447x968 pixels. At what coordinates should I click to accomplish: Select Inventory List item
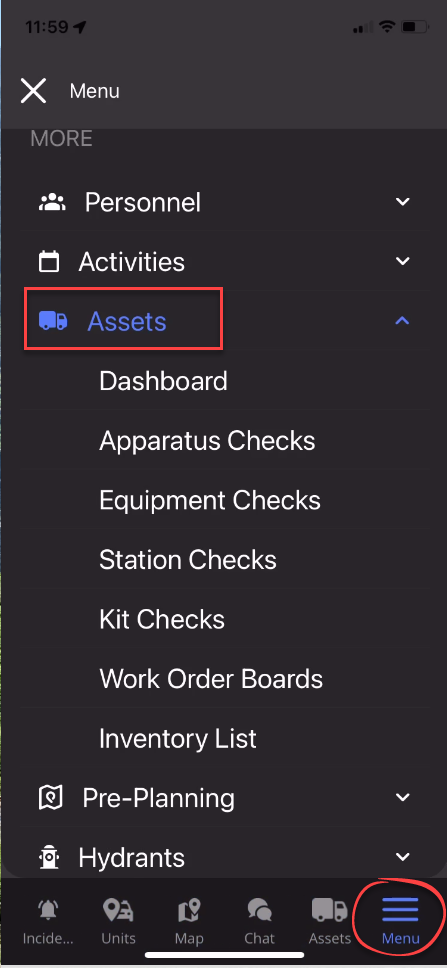178,738
